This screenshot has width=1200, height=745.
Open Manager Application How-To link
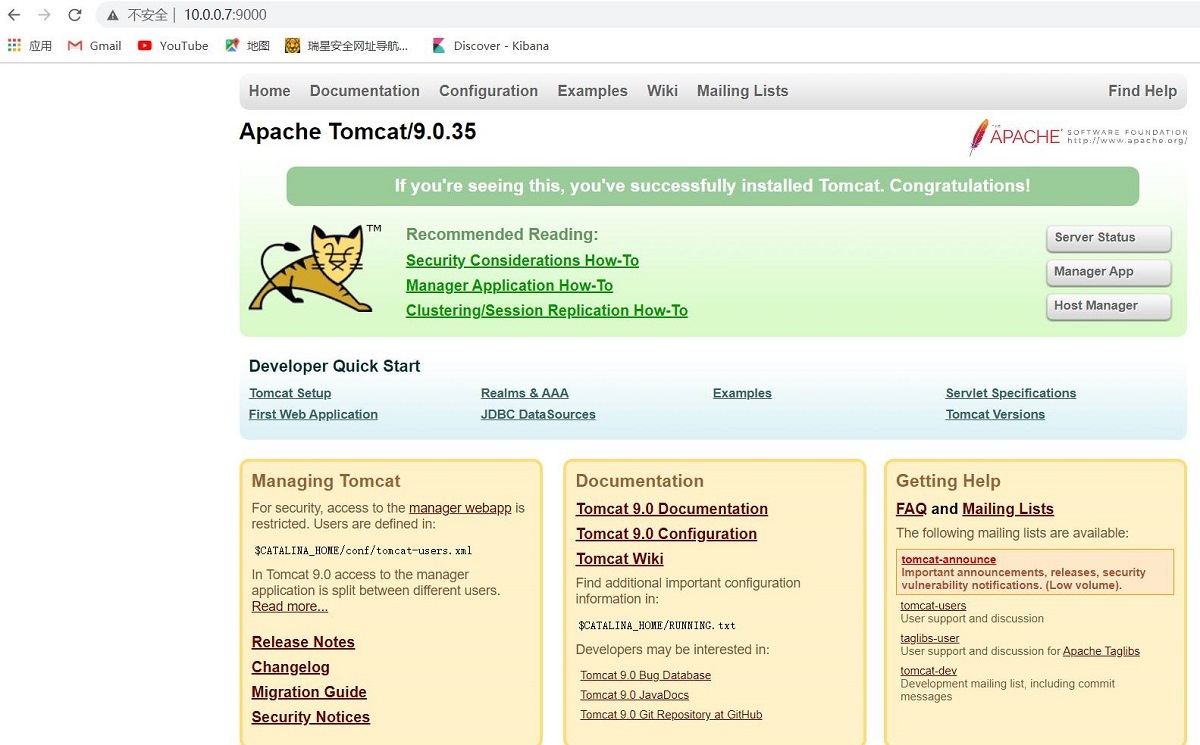coord(509,286)
